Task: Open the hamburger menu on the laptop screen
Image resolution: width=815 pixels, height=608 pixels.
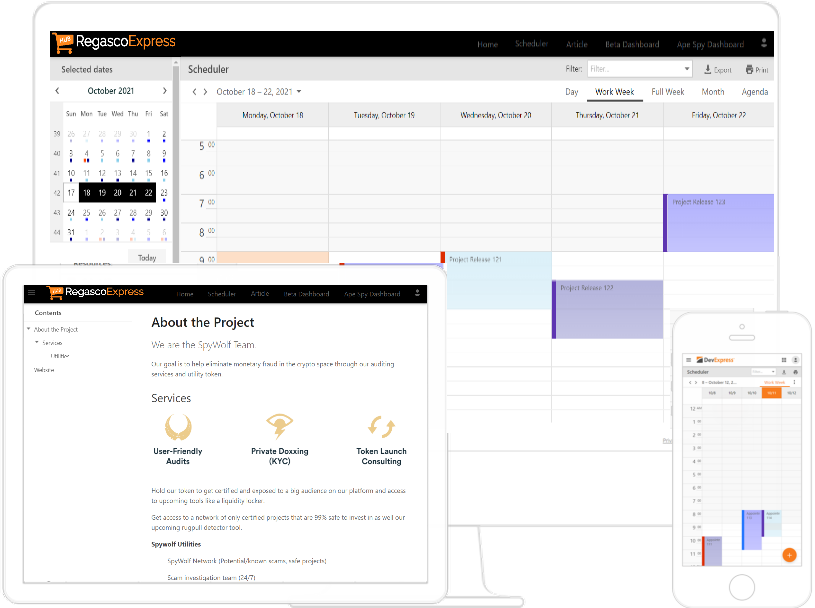Action: pos(31,293)
